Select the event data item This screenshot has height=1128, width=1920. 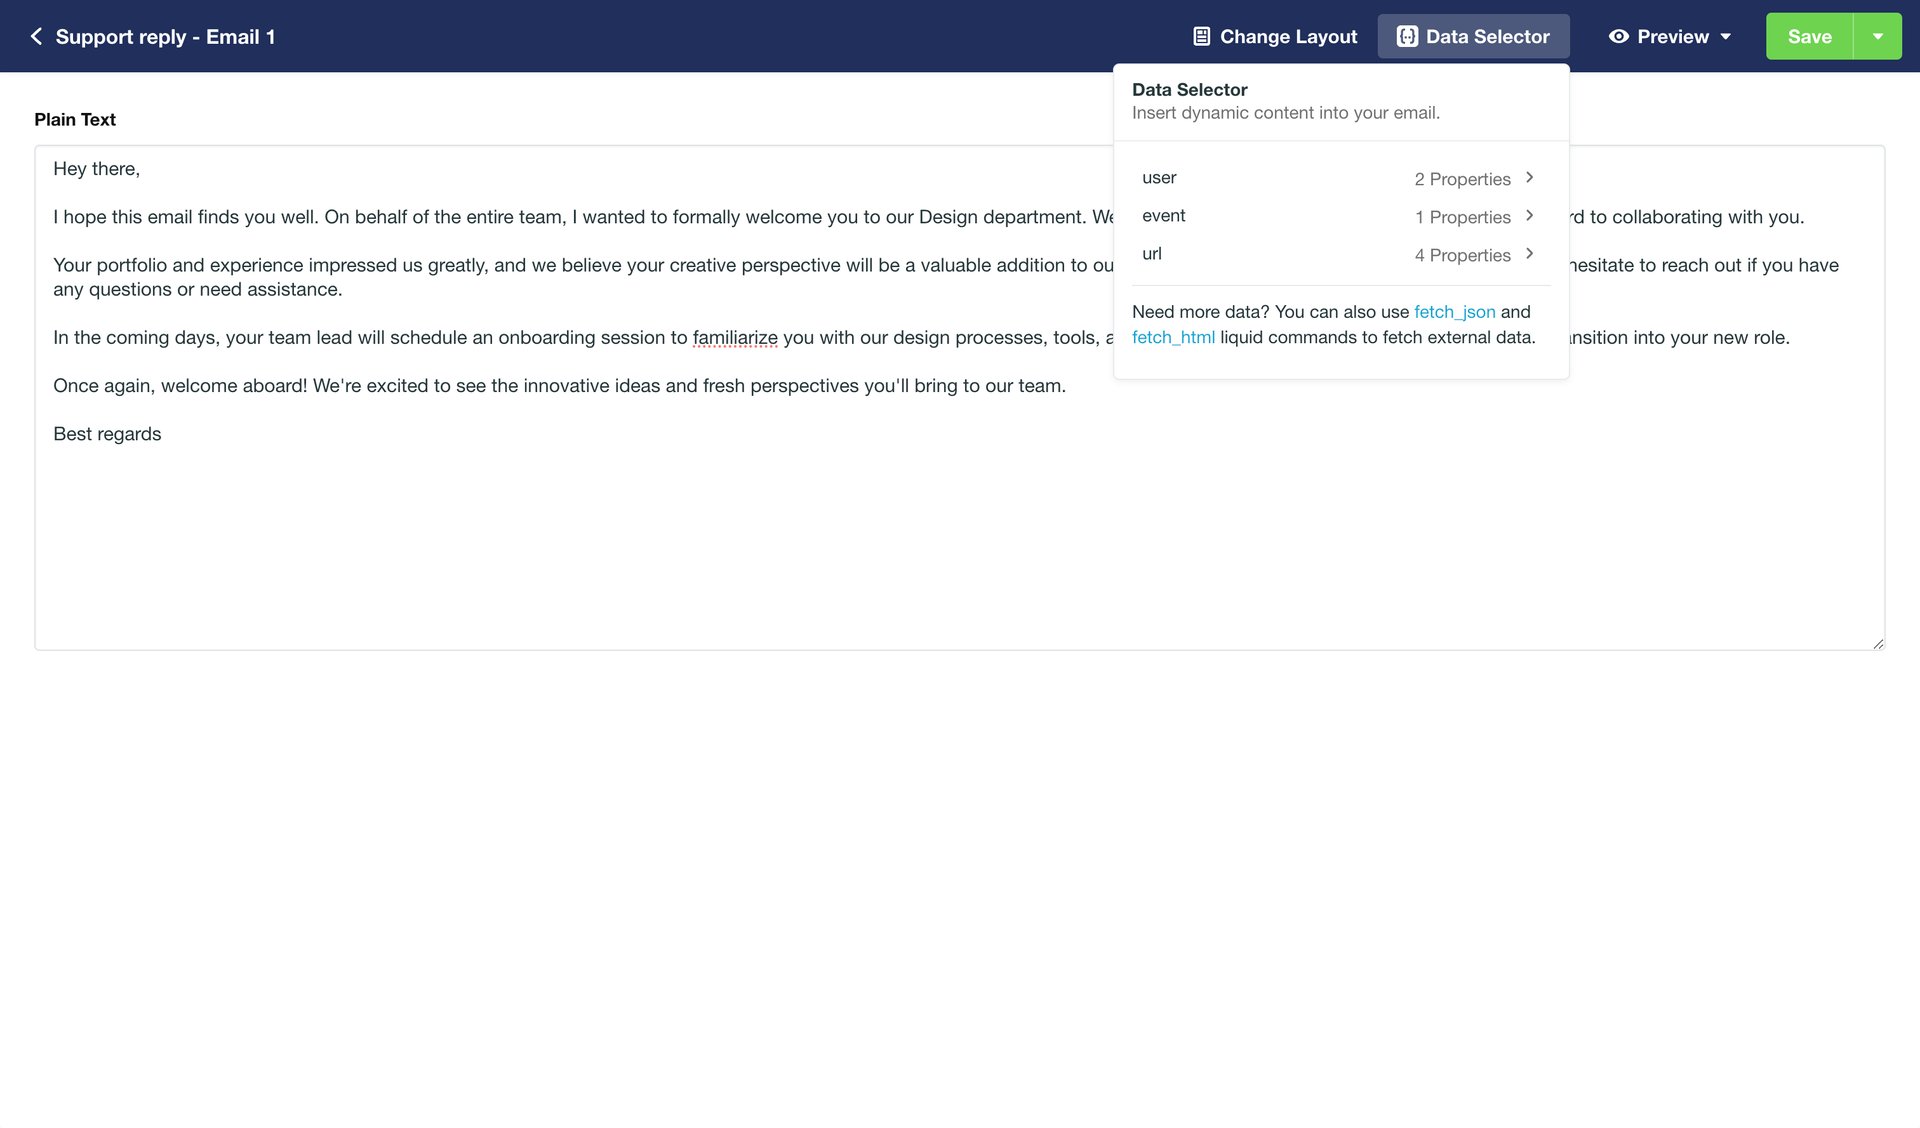pyautogui.click(x=1163, y=216)
